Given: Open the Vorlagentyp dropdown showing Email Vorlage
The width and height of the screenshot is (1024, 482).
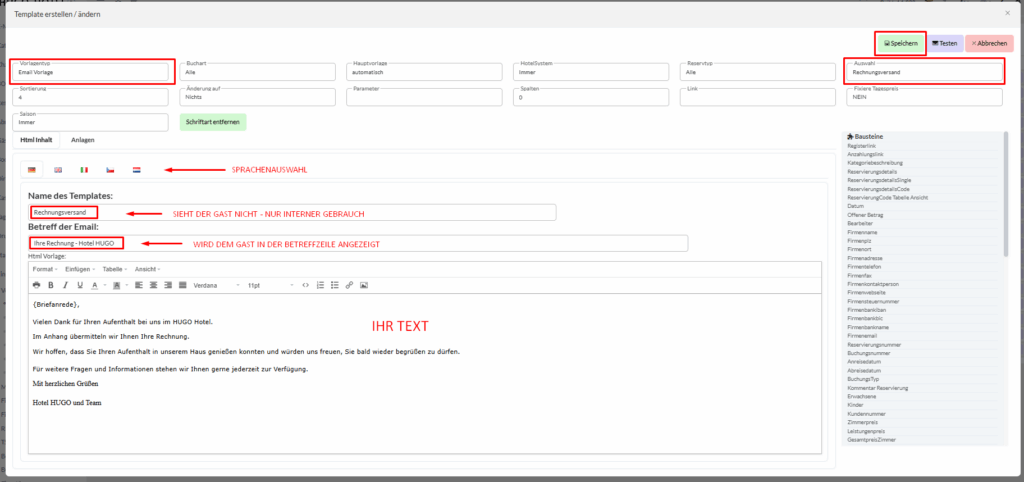Looking at the screenshot, I should (91, 72).
